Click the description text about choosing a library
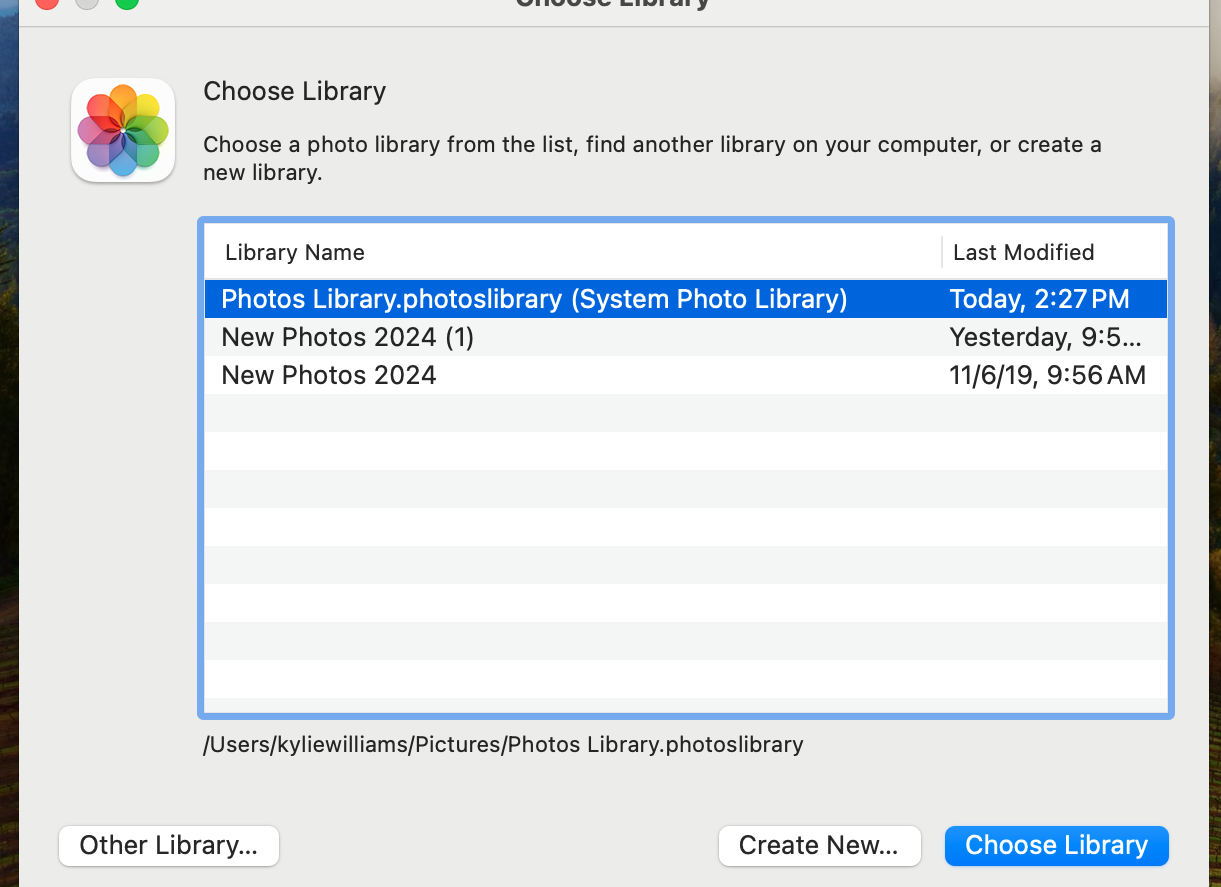The width and height of the screenshot is (1221, 887). [x=652, y=158]
